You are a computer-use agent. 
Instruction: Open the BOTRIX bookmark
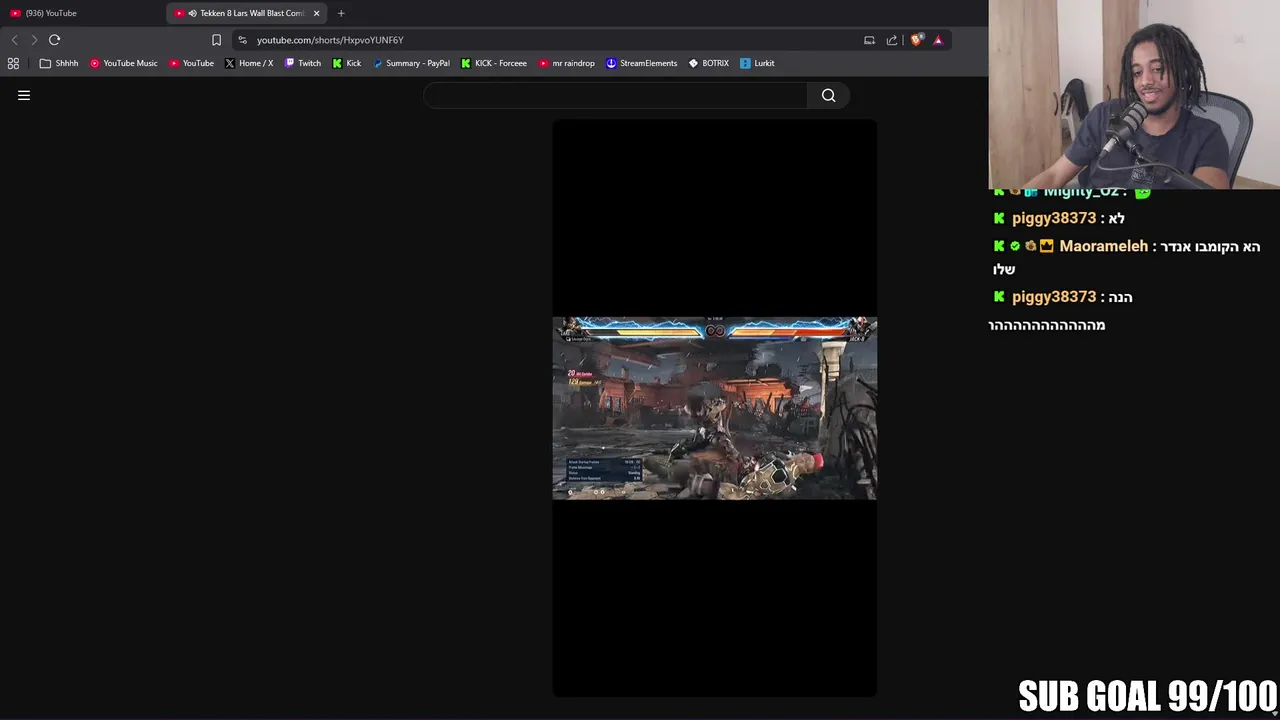(709, 63)
